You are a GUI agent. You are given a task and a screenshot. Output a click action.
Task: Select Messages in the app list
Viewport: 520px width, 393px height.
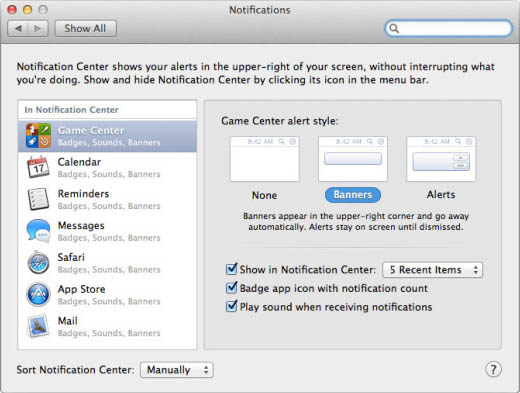(x=107, y=231)
